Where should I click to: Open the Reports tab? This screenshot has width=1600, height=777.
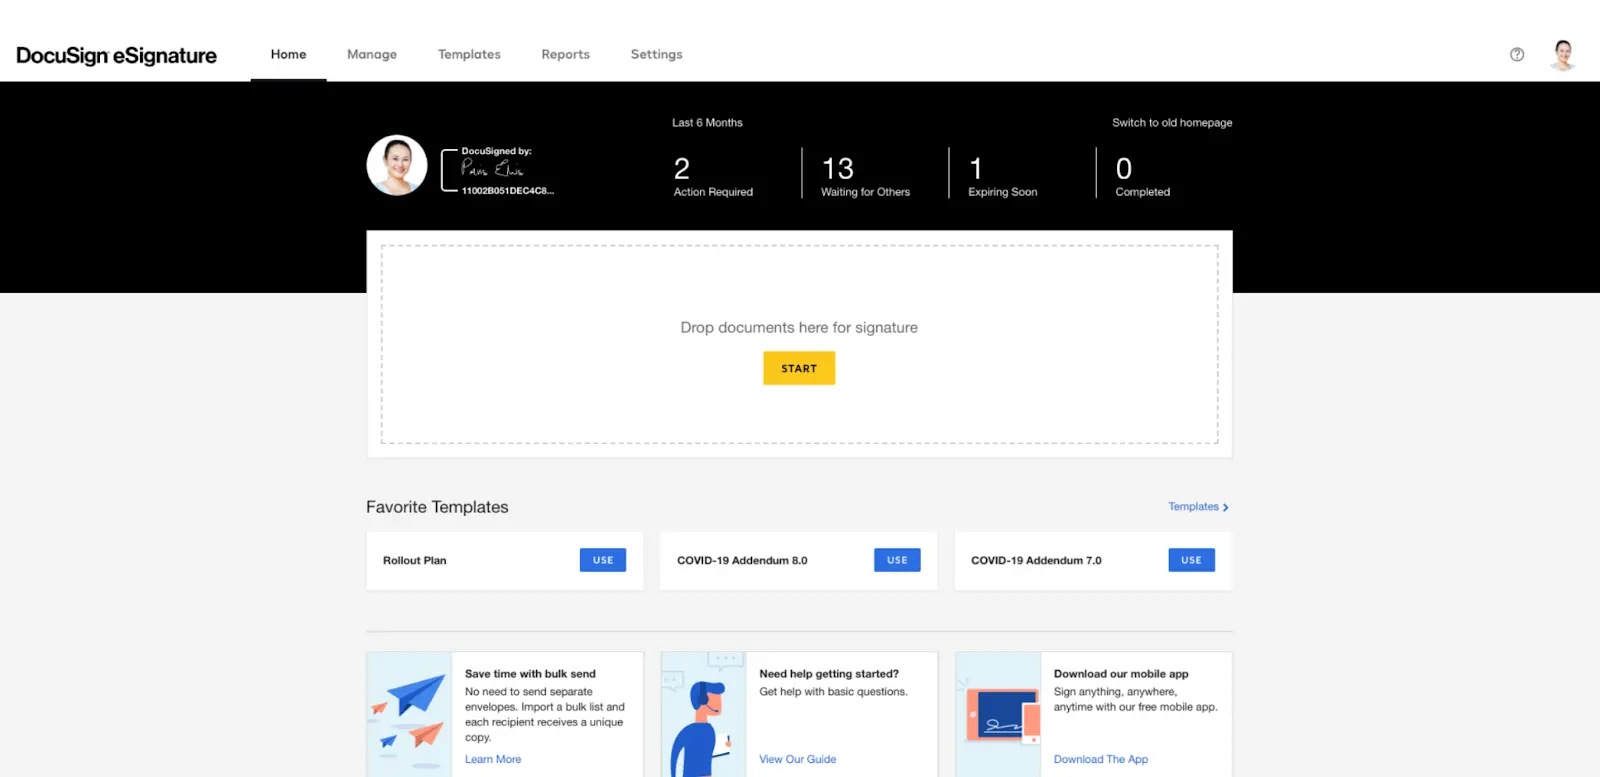[565, 54]
